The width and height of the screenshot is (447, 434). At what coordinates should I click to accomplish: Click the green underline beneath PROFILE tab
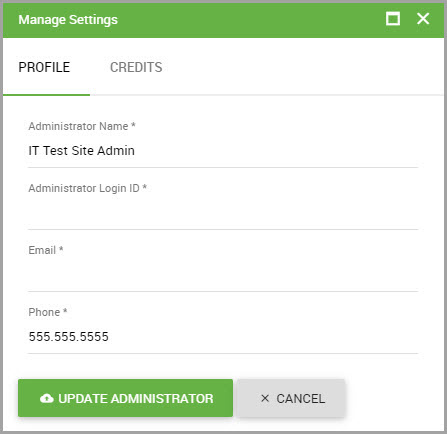pos(46,95)
